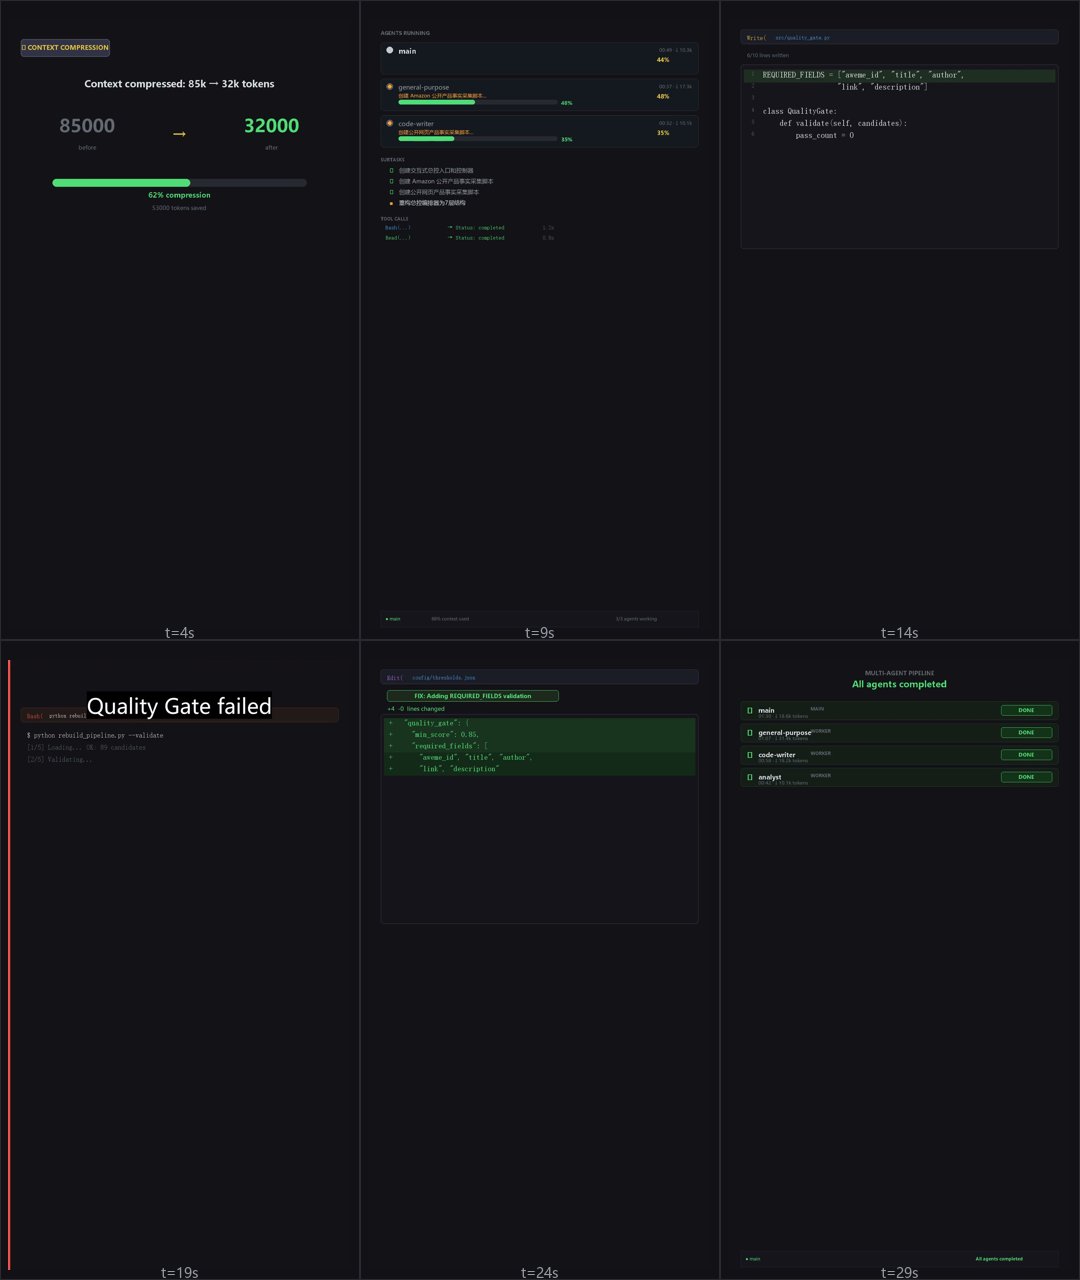Click 'FIX: Adding REQUIRED_FIELDS validation' banner
Viewport: 1080px width, 1280px height.
[x=473, y=696]
